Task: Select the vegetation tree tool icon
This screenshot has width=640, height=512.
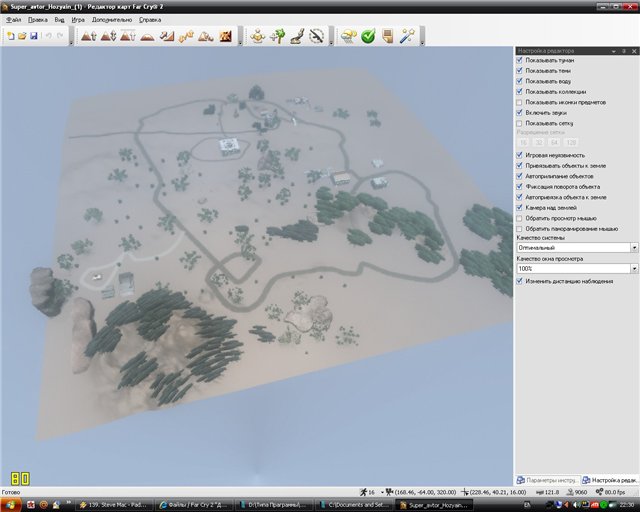Action: tap(277, 36)
